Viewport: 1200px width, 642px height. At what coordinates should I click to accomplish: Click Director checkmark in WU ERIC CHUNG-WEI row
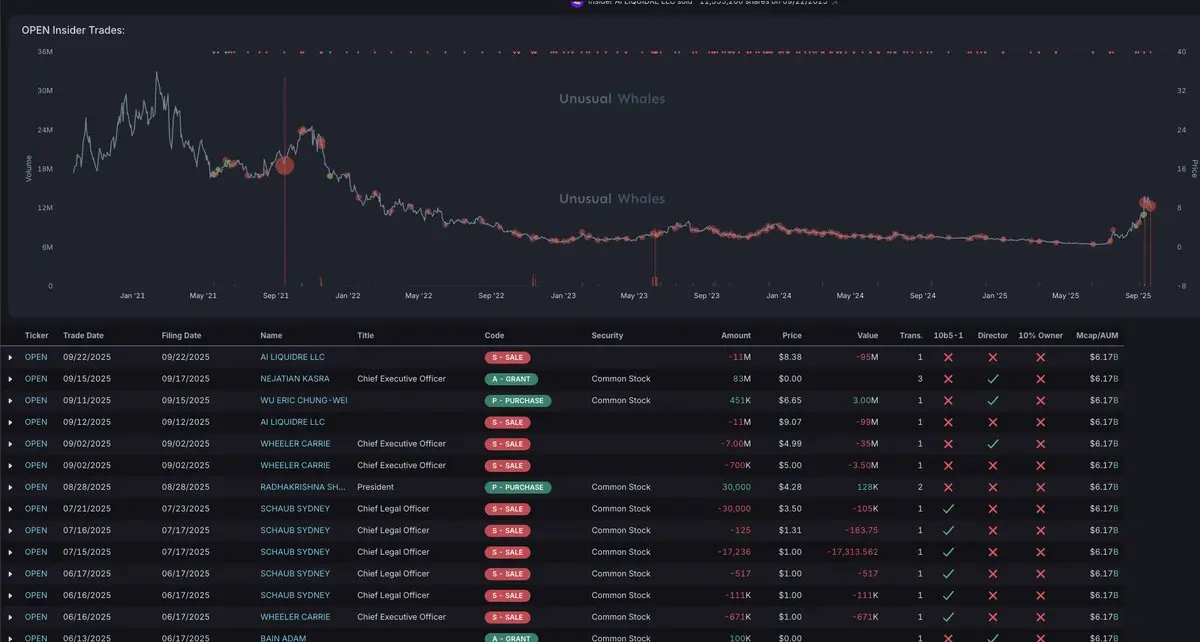click(993, 400)
